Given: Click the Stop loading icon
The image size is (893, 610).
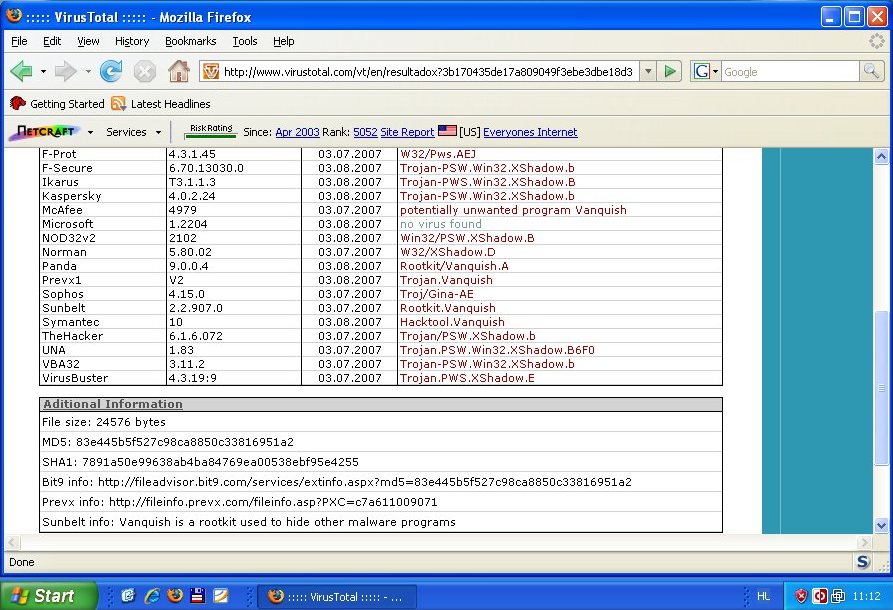Looking at the screenshot, I should coord(145,72).
